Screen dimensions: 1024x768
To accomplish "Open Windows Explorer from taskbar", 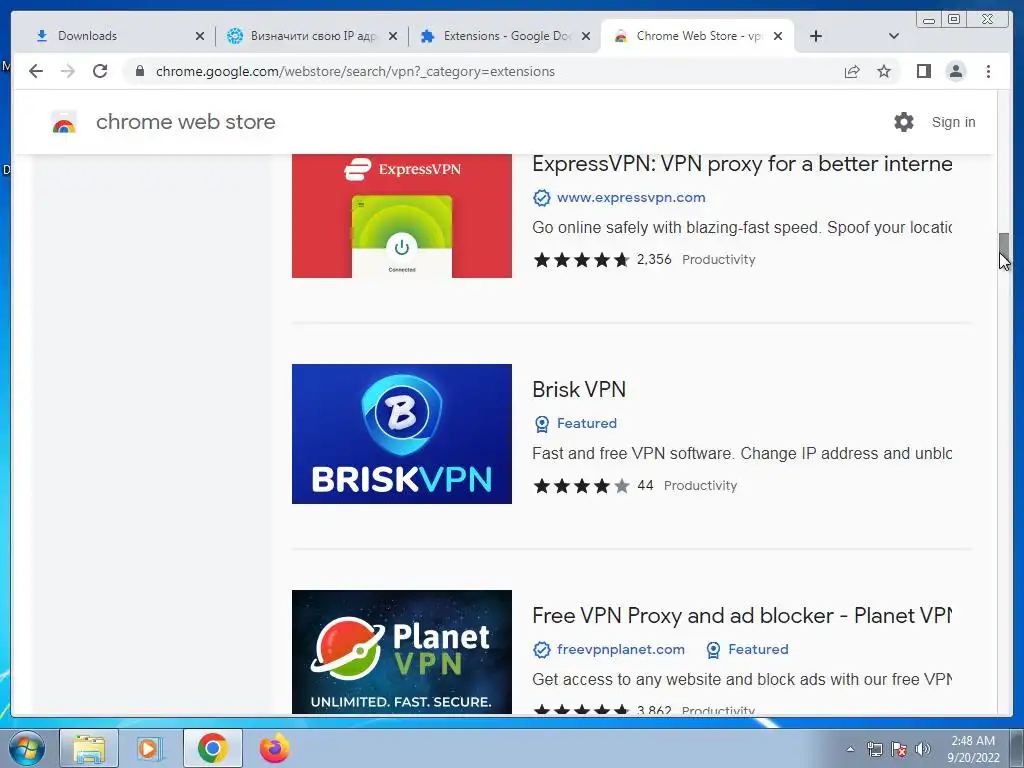I will pos(89,748).
